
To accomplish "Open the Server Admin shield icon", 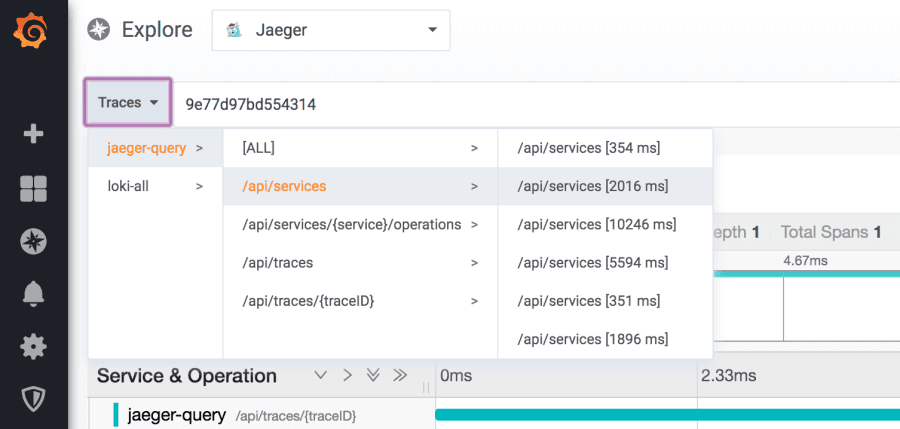I will [x=33, y=399].
